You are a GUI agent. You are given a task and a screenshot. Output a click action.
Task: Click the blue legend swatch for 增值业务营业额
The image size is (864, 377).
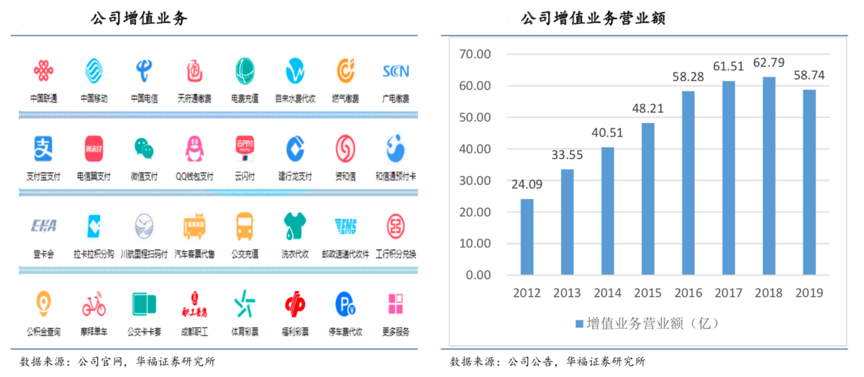pos(579,324)
